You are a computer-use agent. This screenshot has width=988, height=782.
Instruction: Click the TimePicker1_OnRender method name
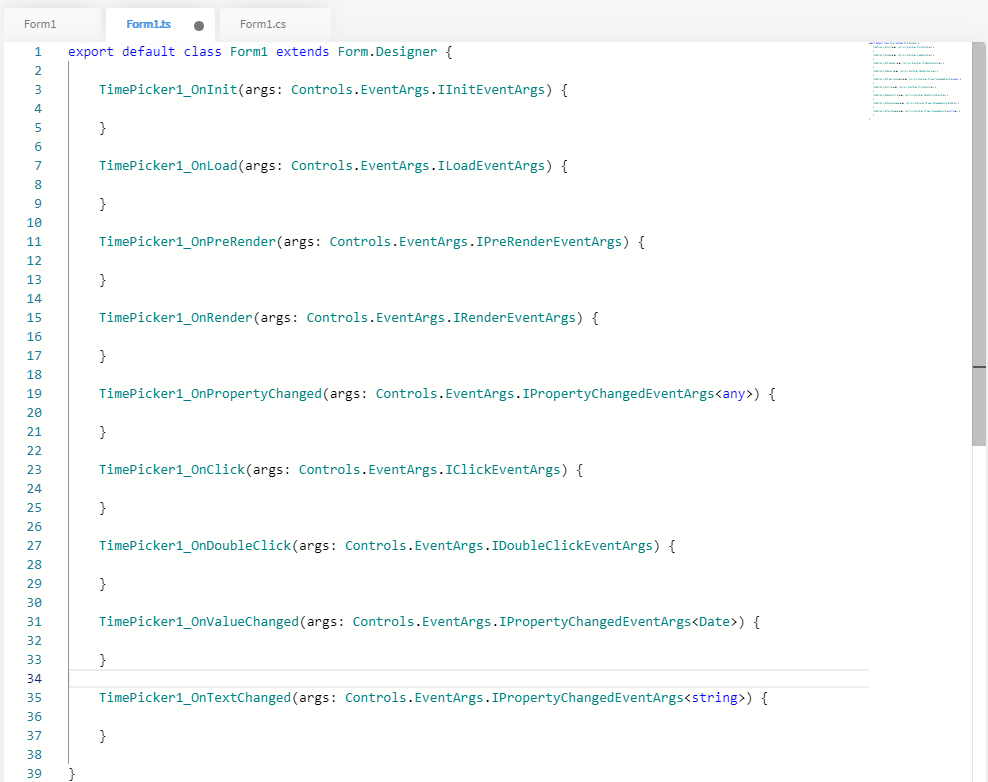(x=175, y=318)
